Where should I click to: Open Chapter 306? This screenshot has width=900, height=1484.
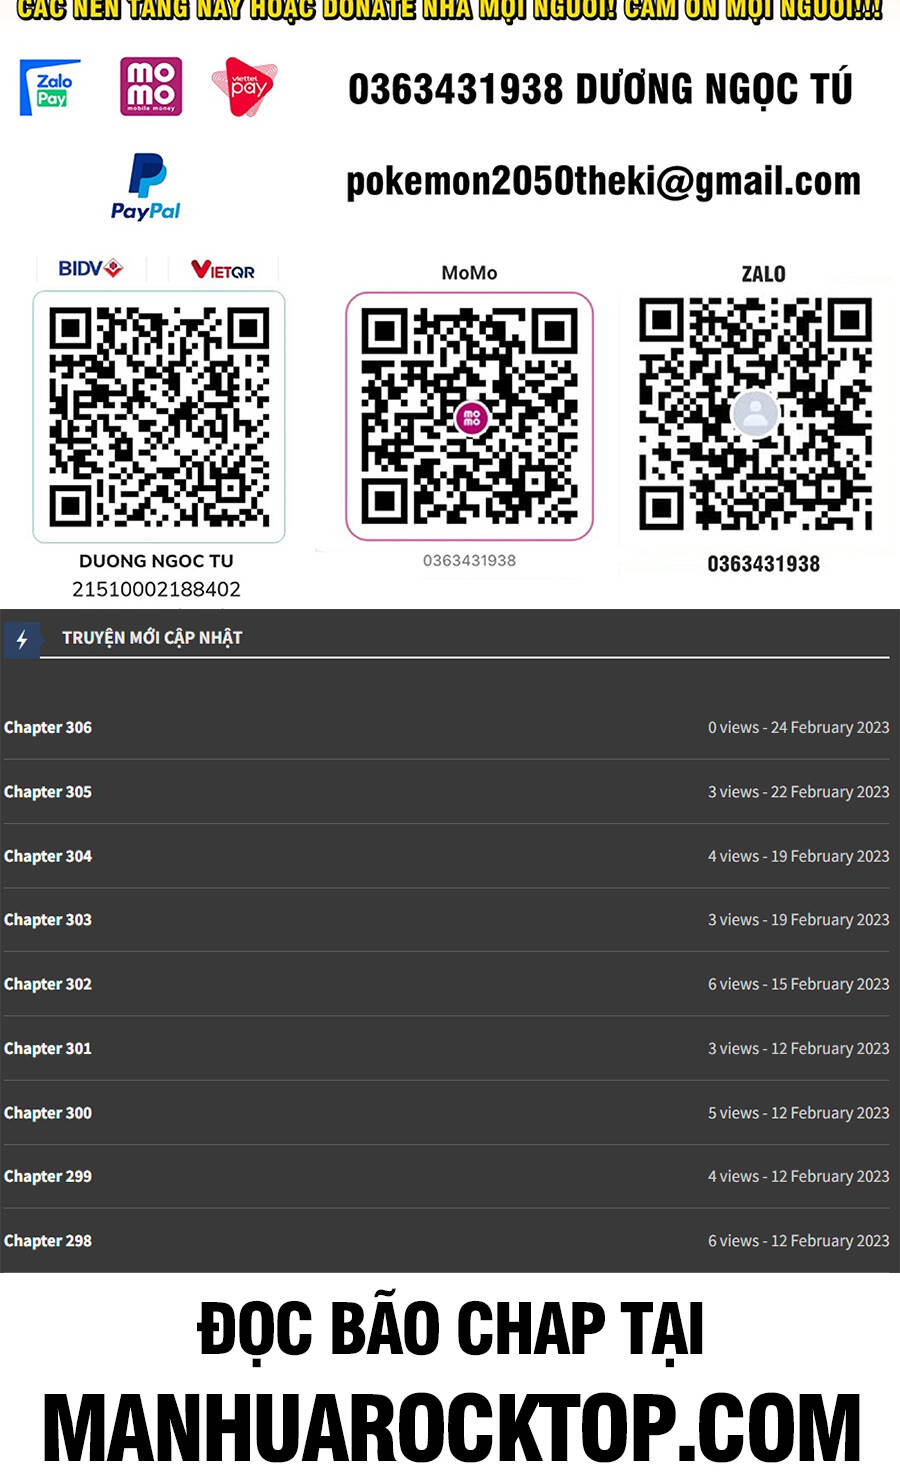click(x=48, y=728)
